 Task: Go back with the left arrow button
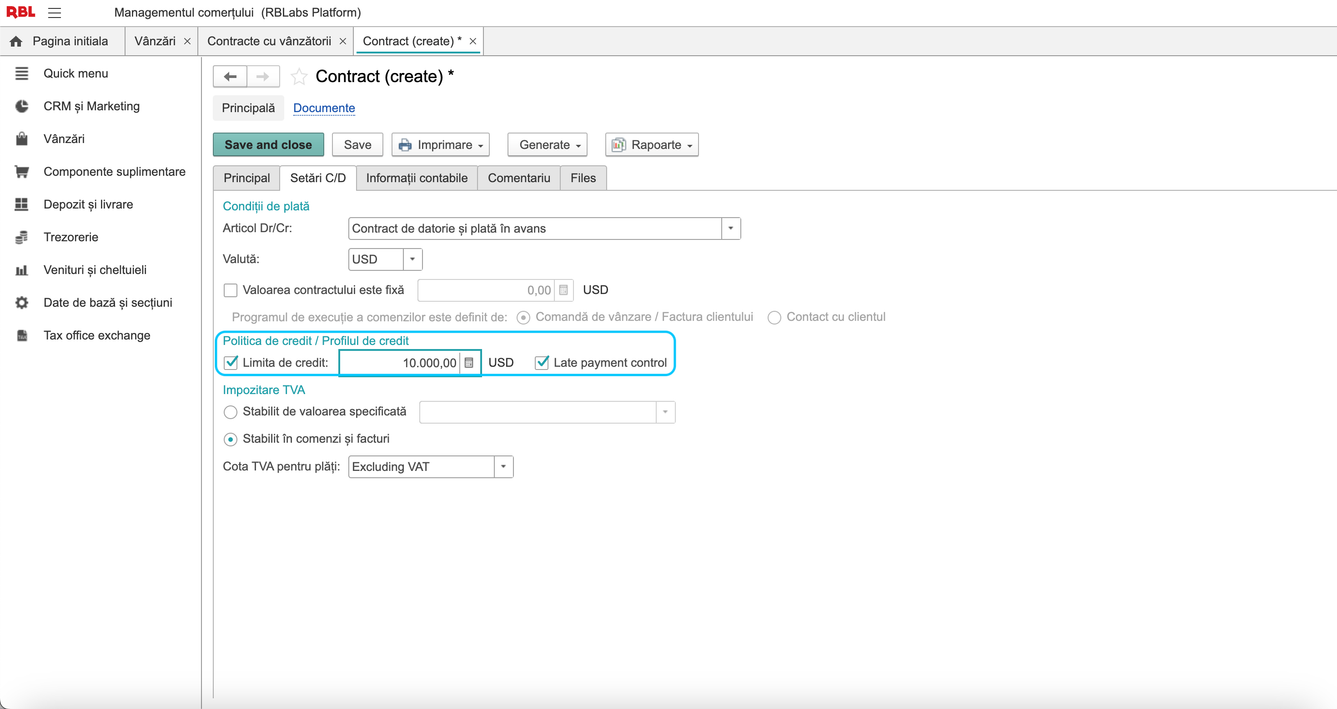click(230, 77)
